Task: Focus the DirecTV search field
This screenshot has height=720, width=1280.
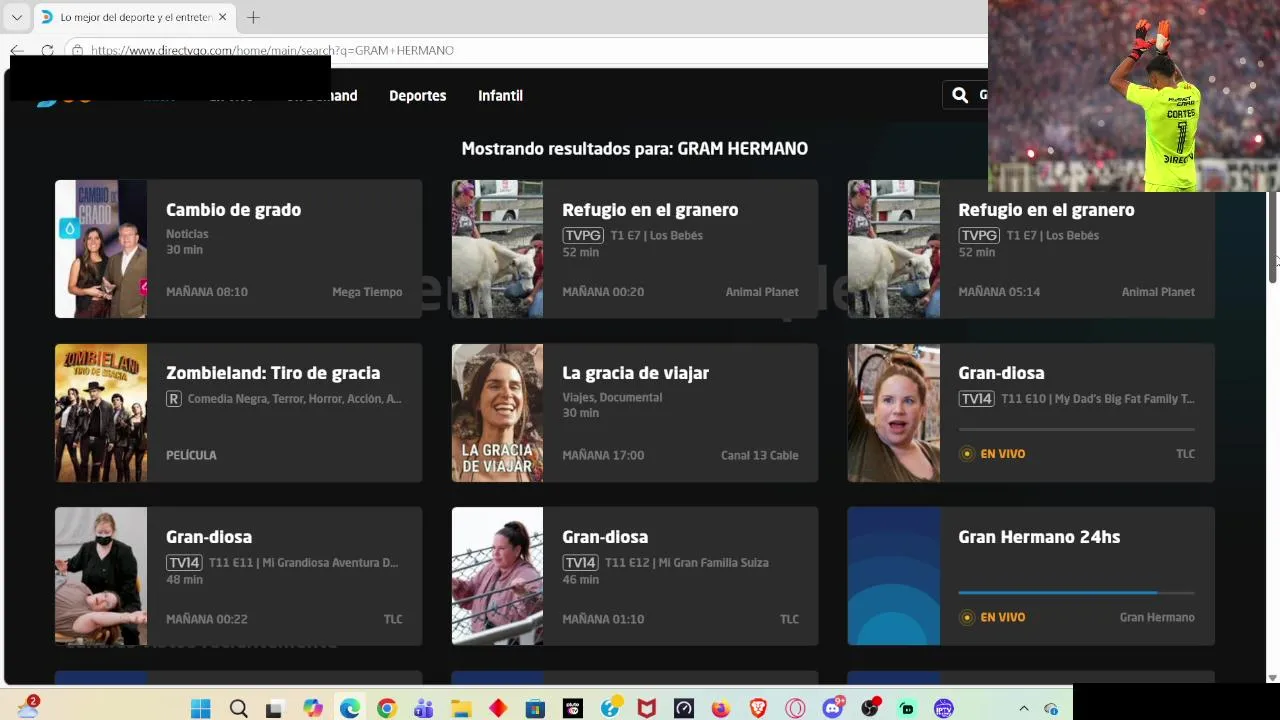Action: click(x=965, y=95)
